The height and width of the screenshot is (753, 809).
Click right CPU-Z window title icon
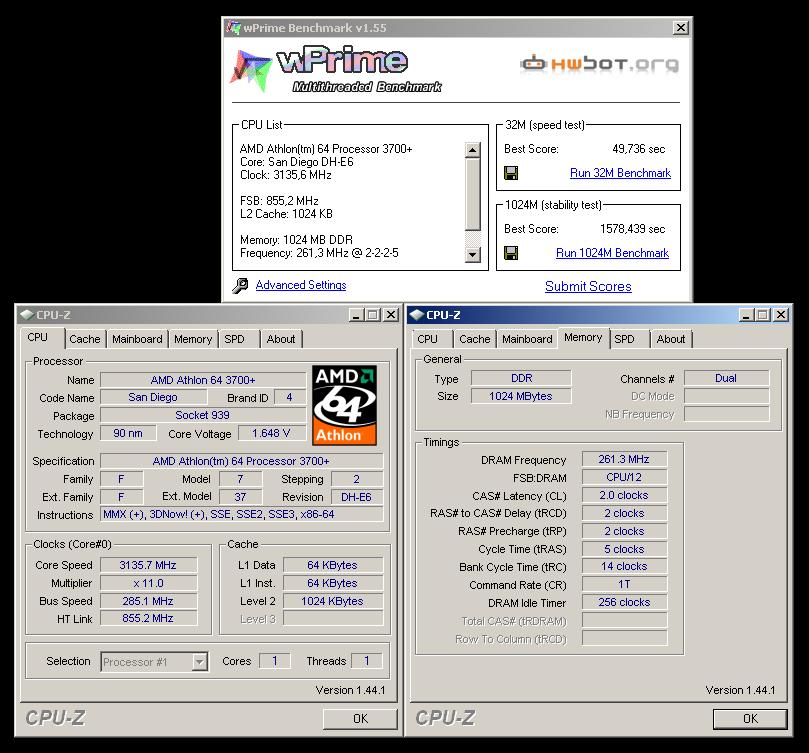(x=416, y=315)
